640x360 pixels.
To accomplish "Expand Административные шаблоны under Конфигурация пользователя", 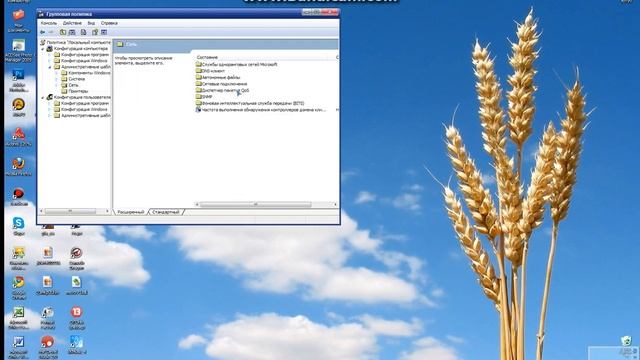I will pos(50,116).
